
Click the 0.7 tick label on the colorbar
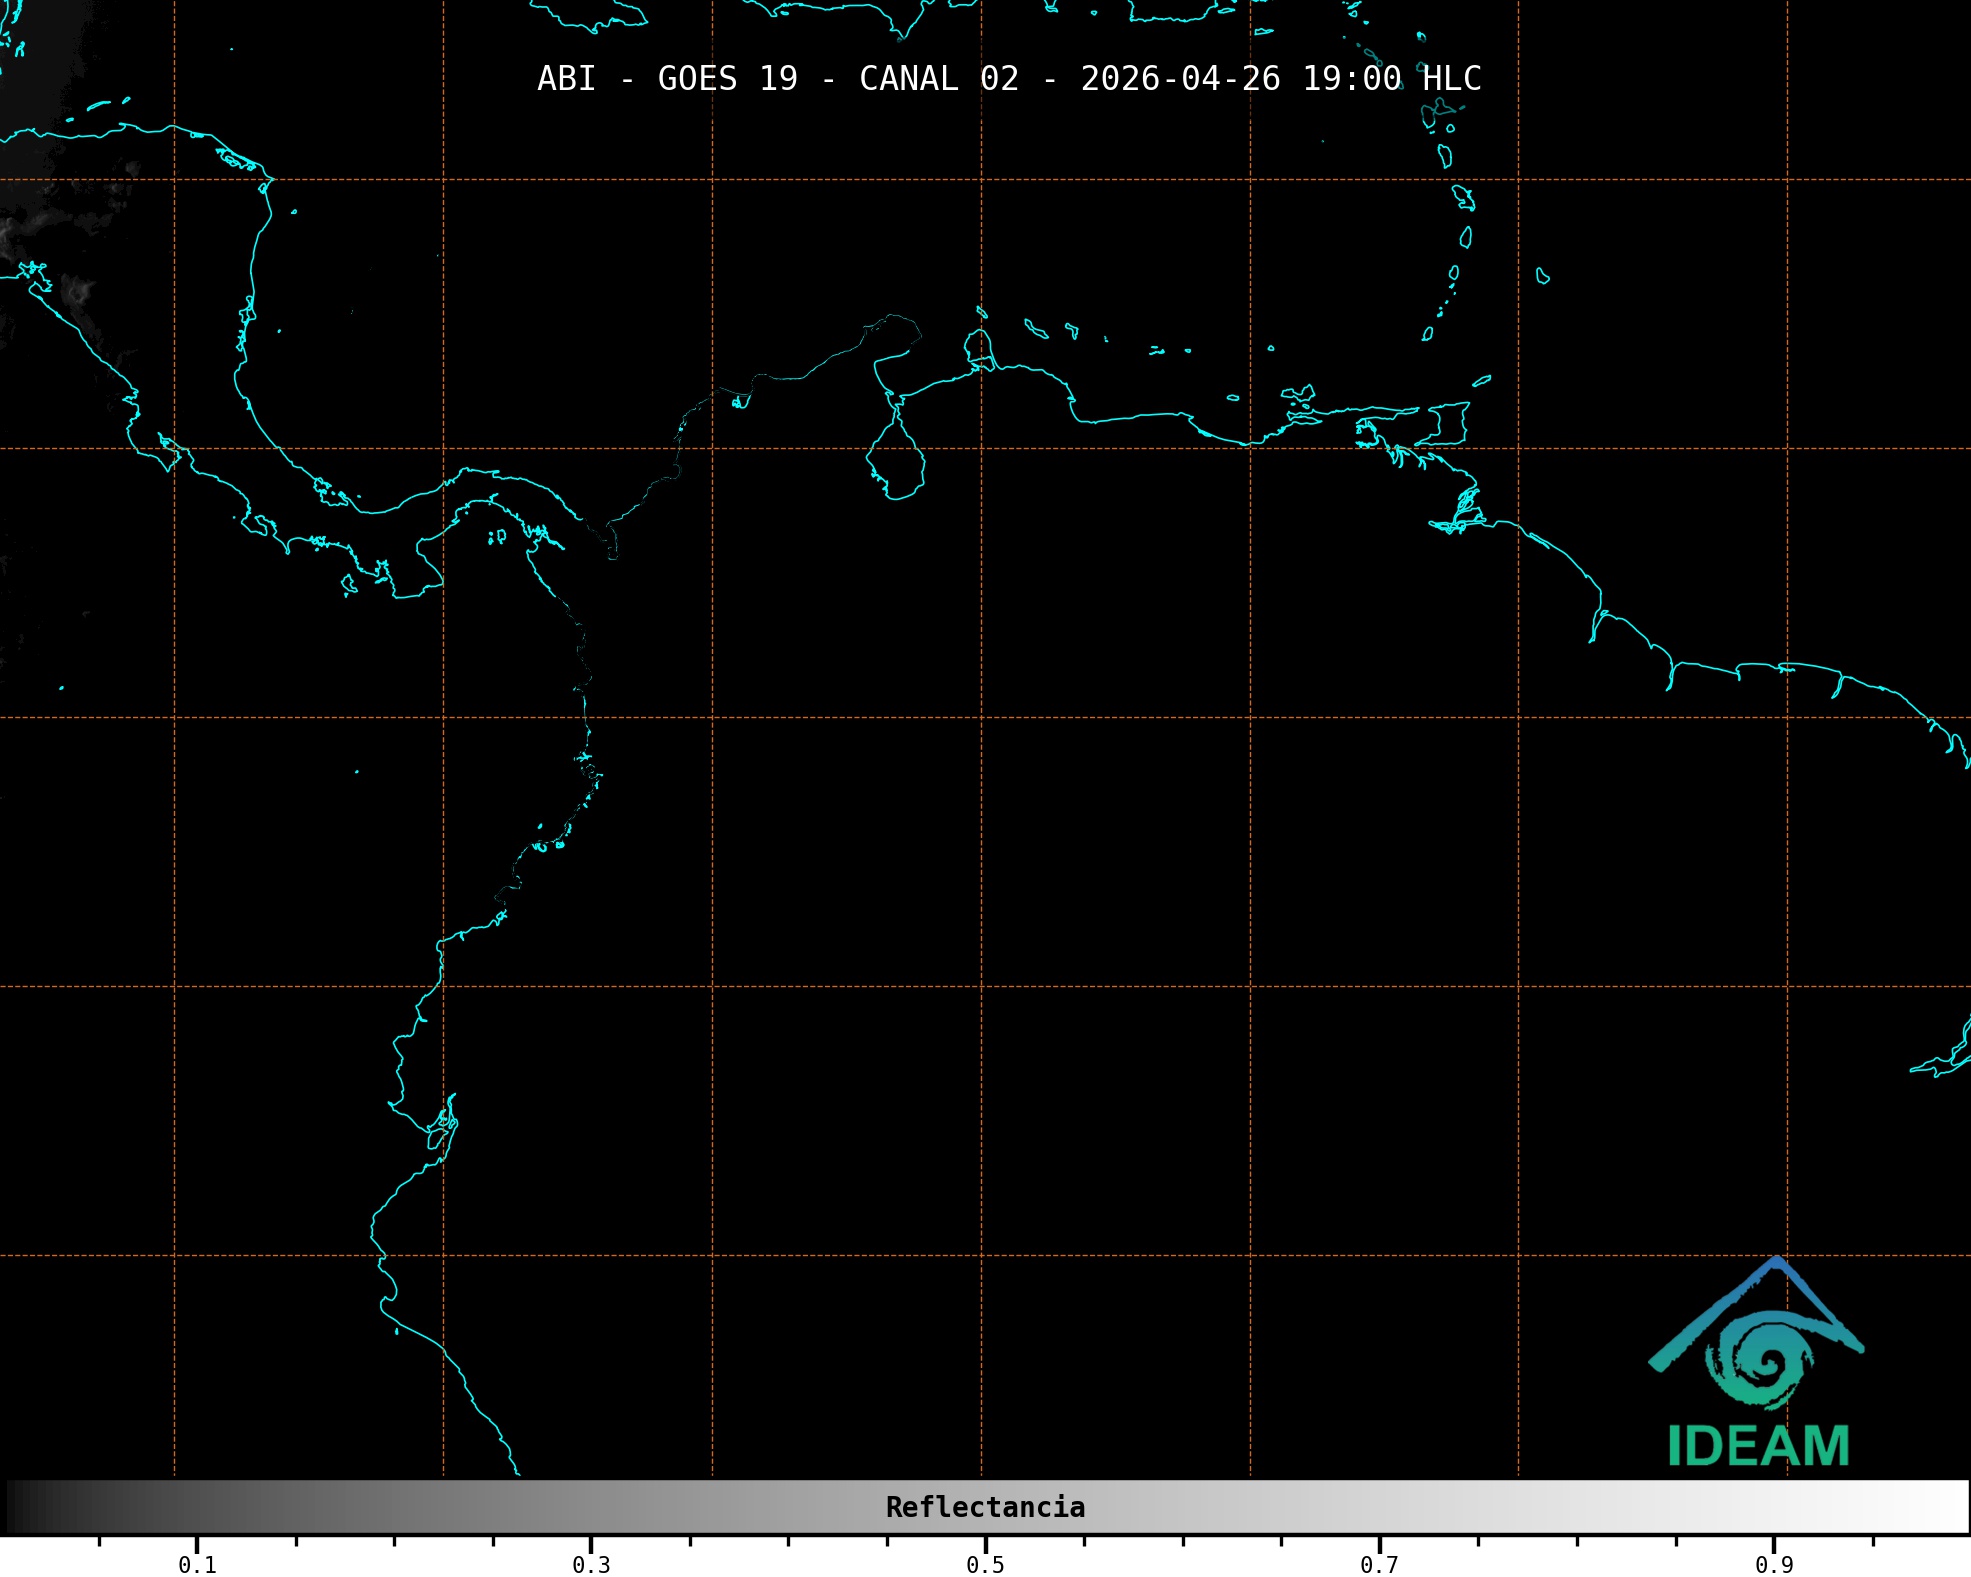pyautogui.click(x=1379, y=1565)
